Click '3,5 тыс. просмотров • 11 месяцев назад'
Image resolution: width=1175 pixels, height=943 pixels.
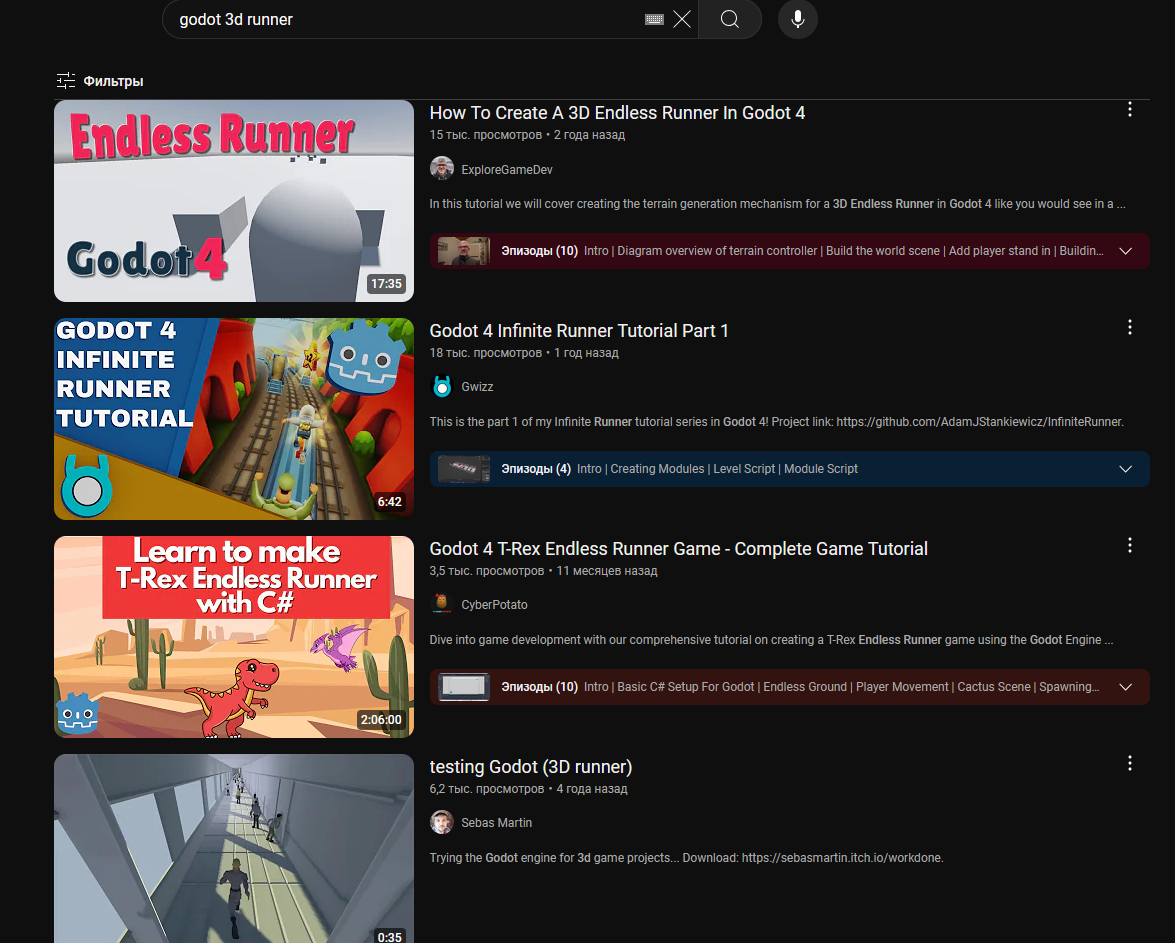(543, 571)
